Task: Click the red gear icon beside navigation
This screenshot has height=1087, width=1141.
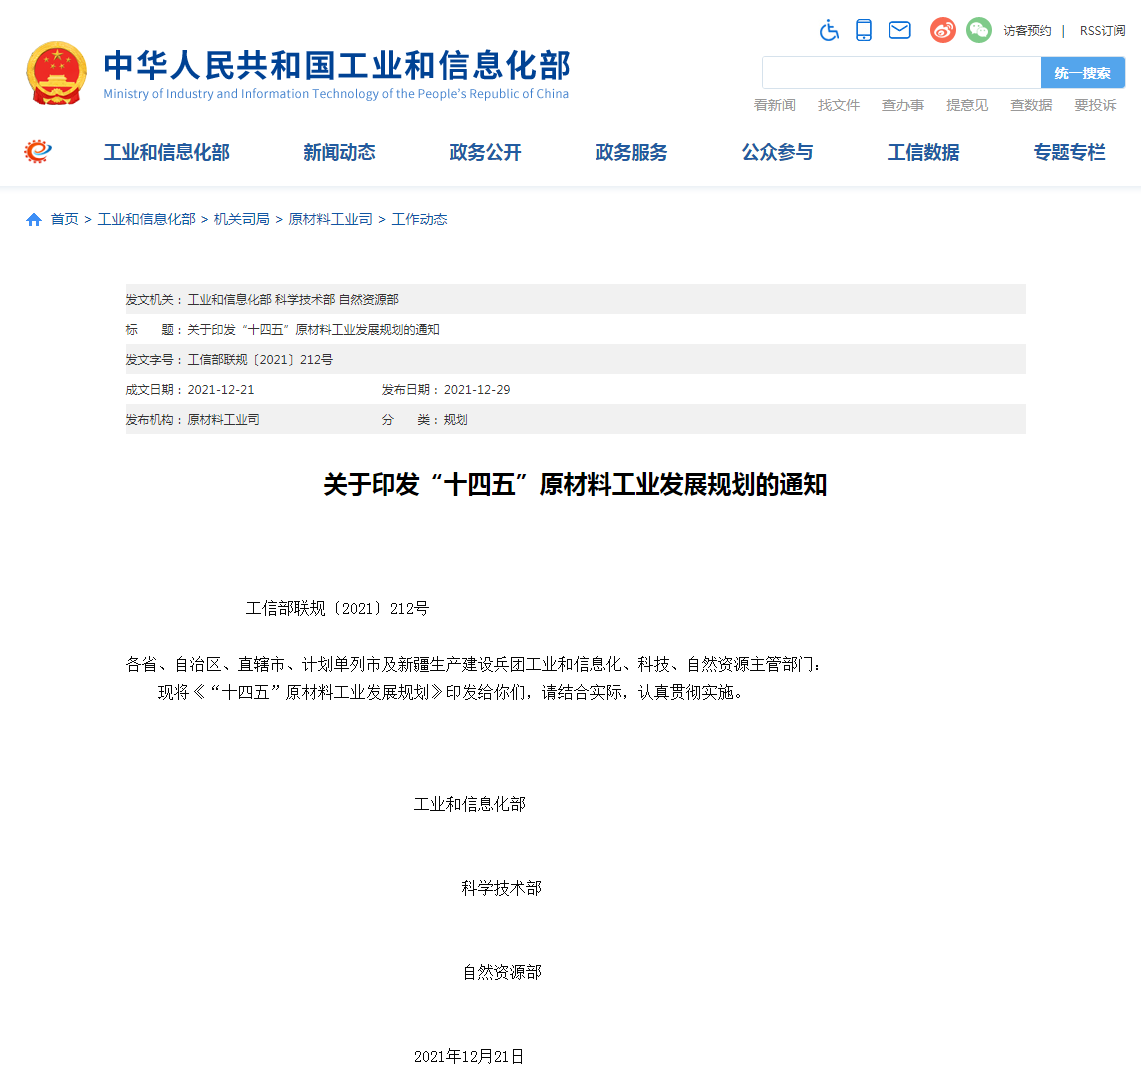Action: pyautogui.click(x=38, y=152)
